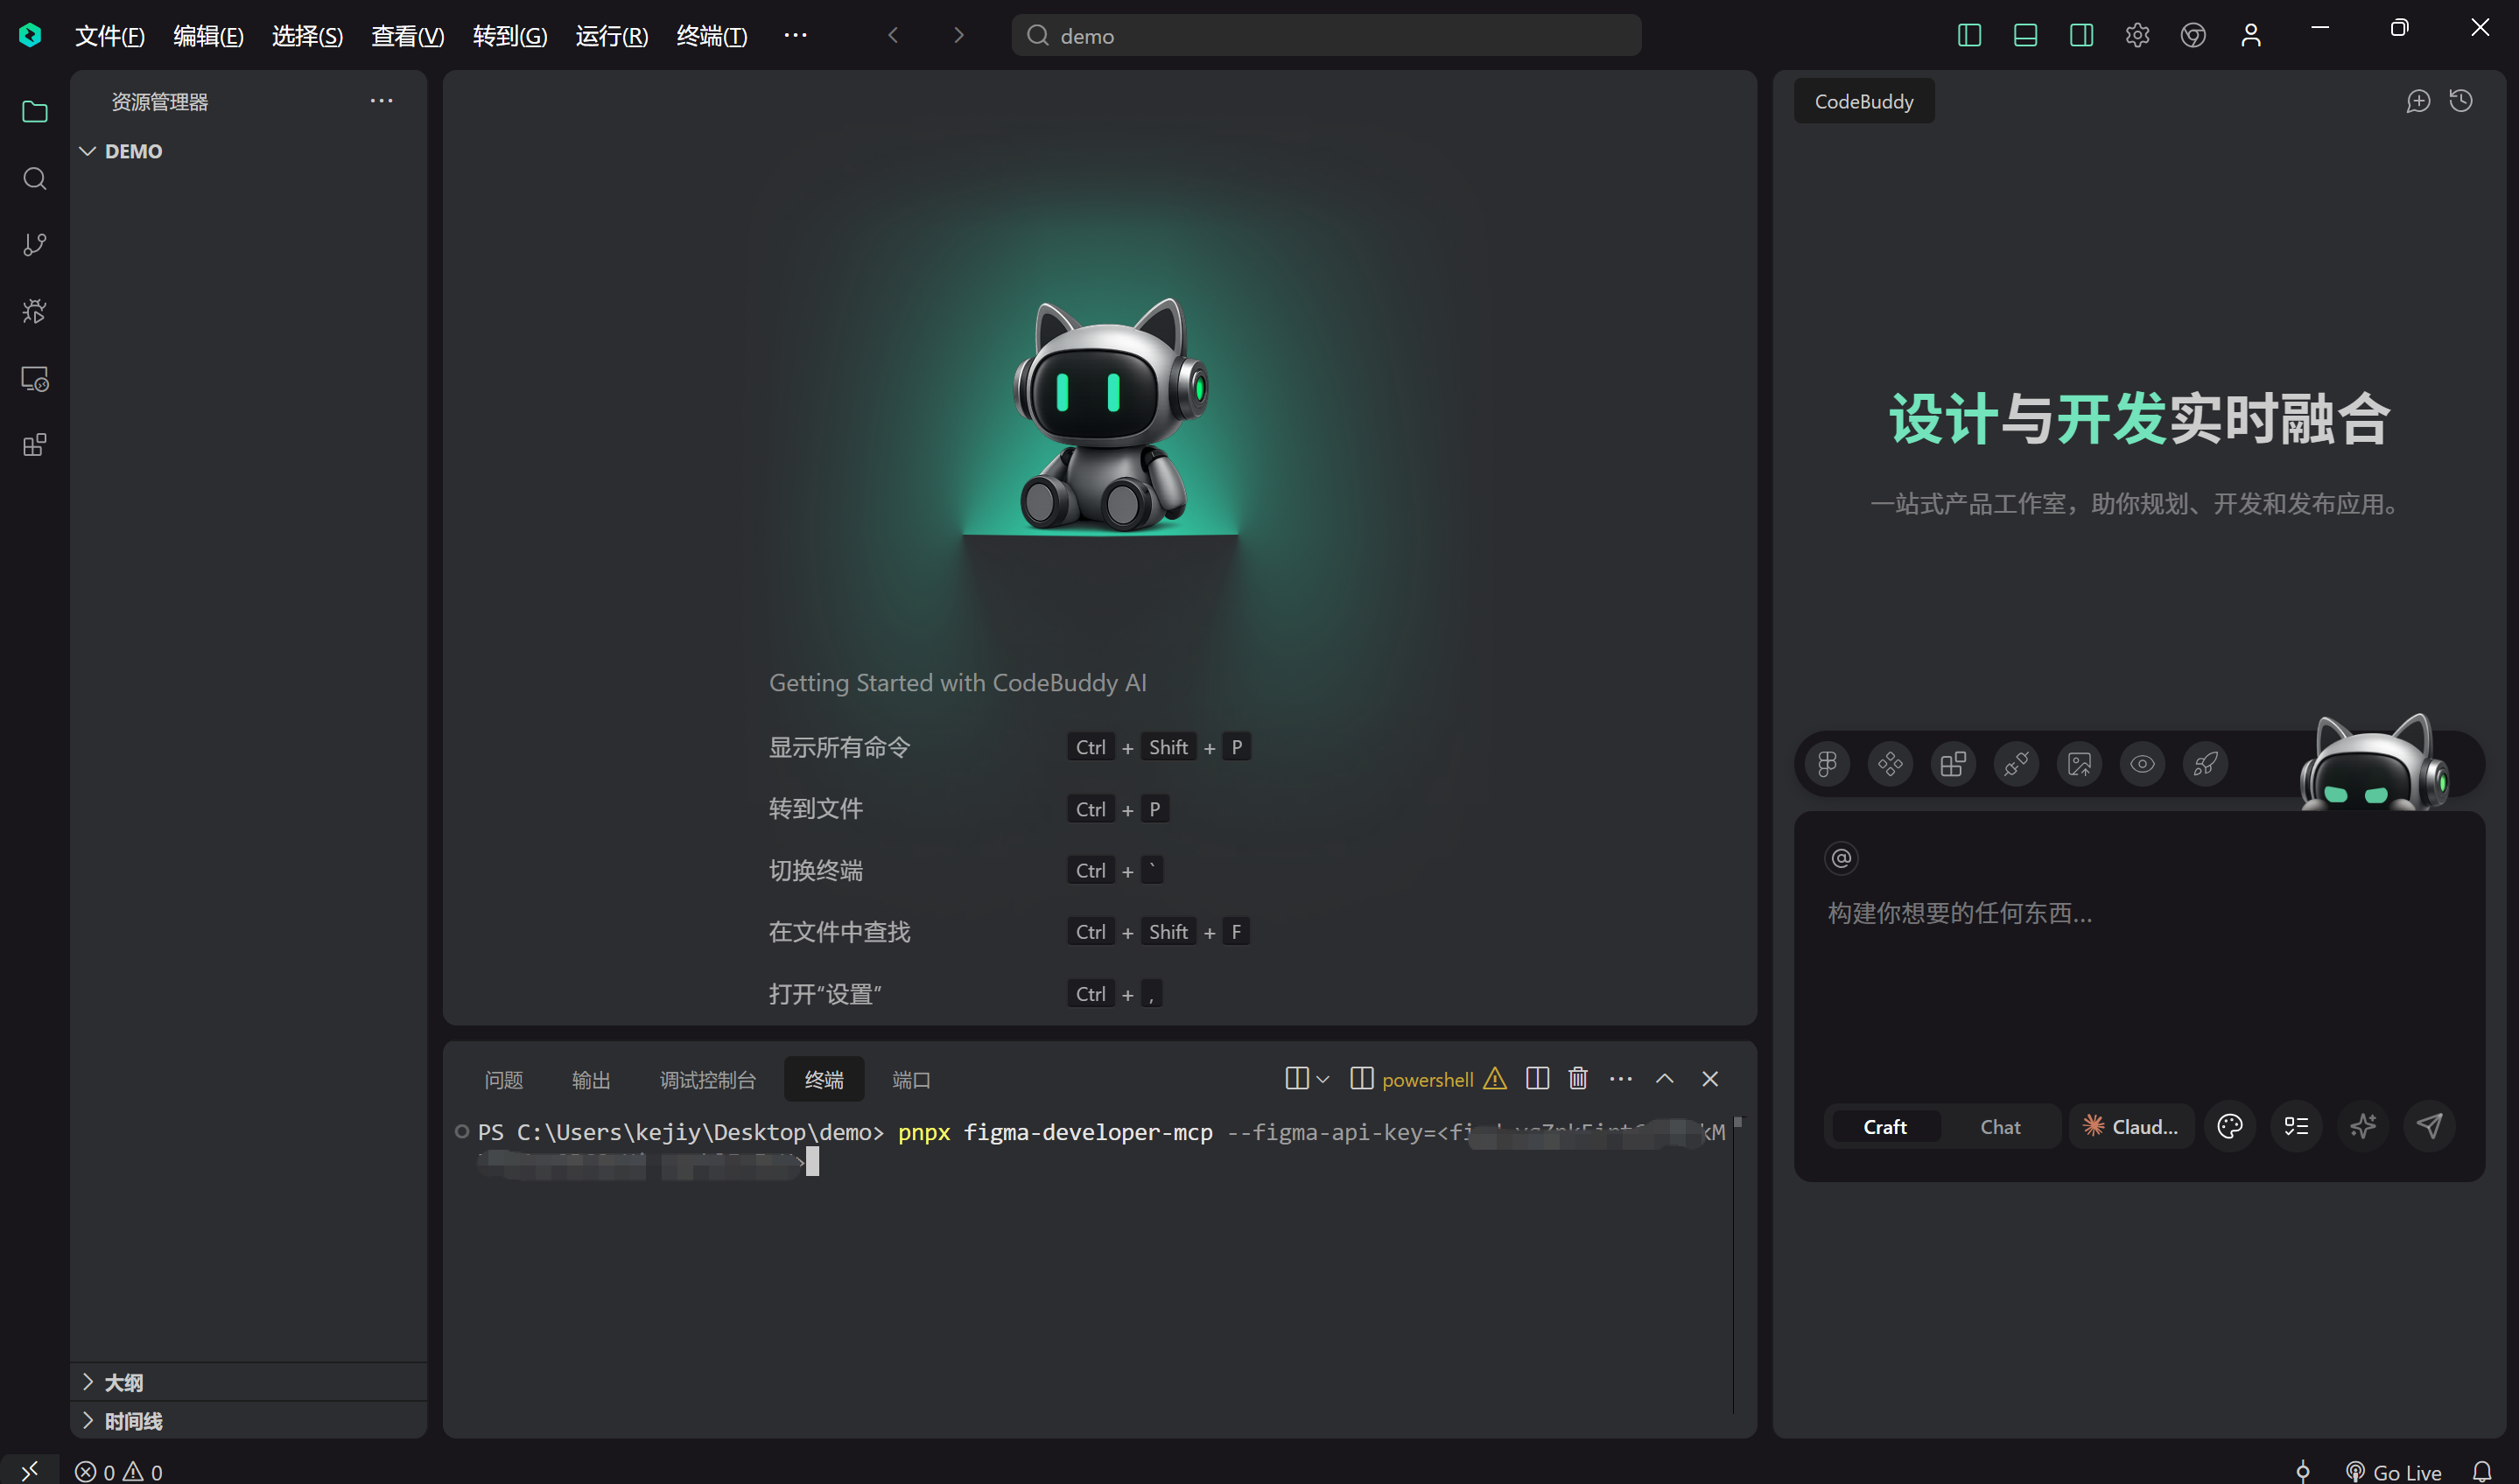Delete the terminal with trash icon
The width and height of the screenshot is (2519, 1484).
[1578, 1079]
